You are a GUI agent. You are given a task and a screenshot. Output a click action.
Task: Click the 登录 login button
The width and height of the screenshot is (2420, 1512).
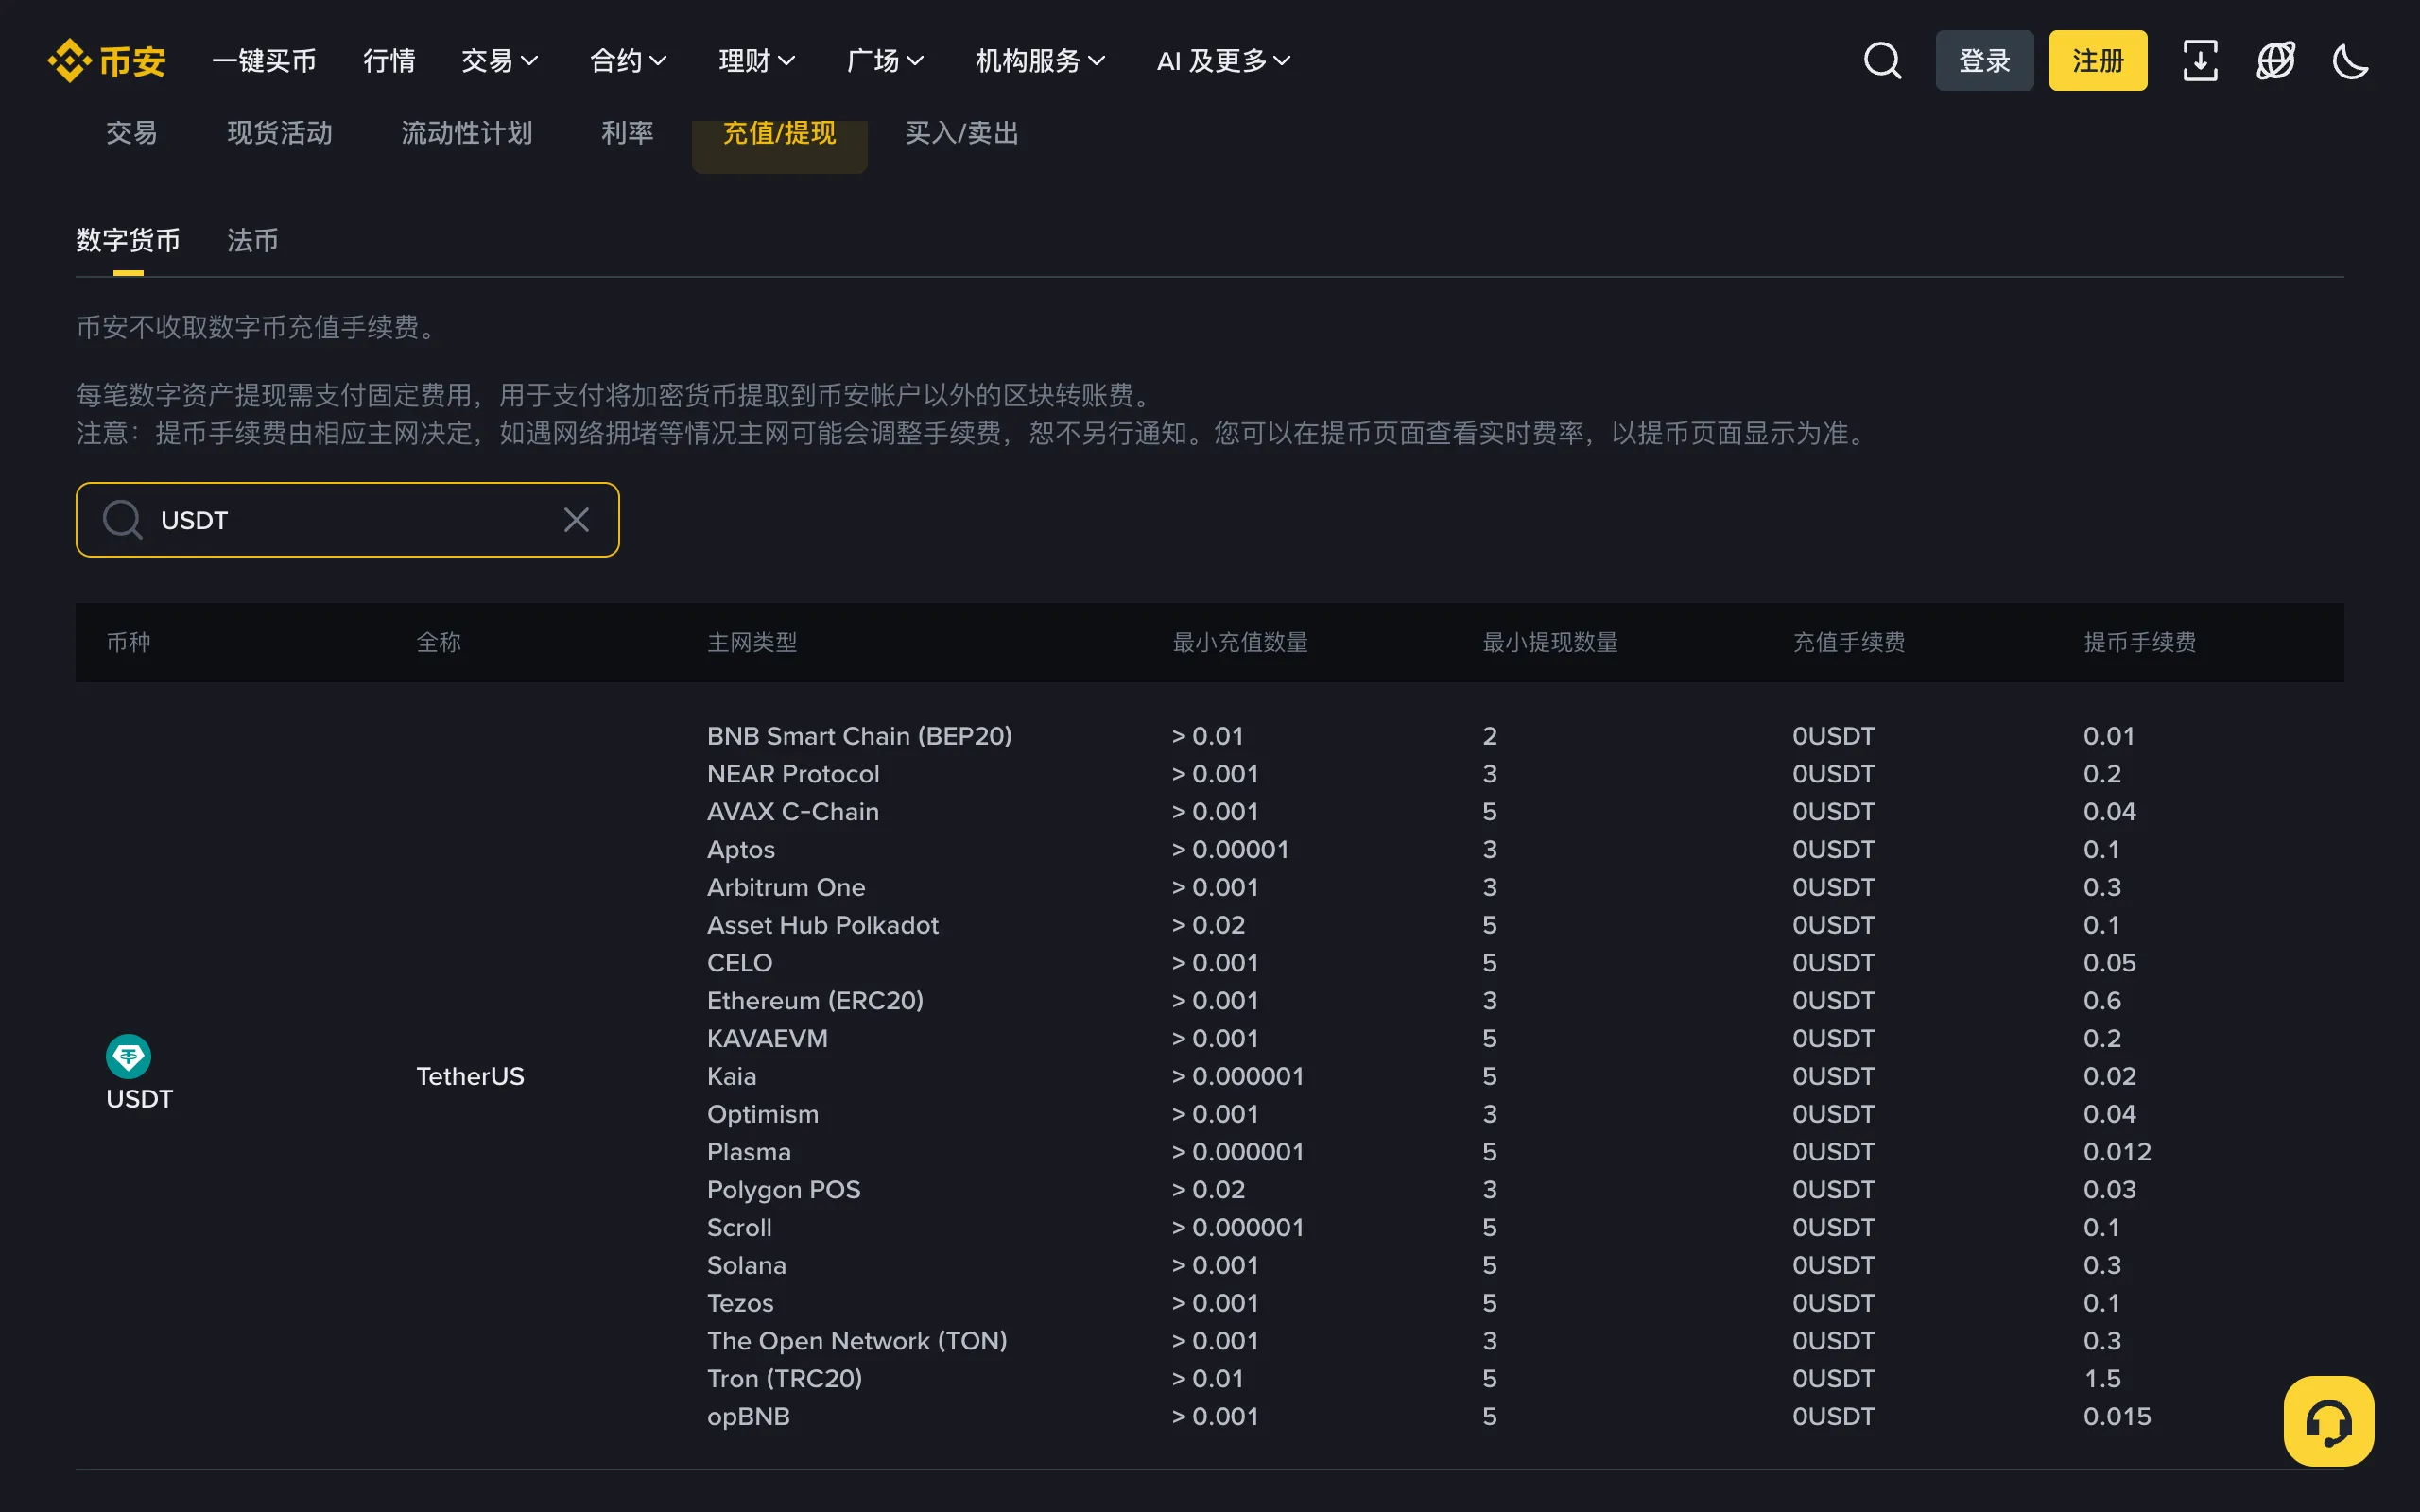(x=1984, y=61)
